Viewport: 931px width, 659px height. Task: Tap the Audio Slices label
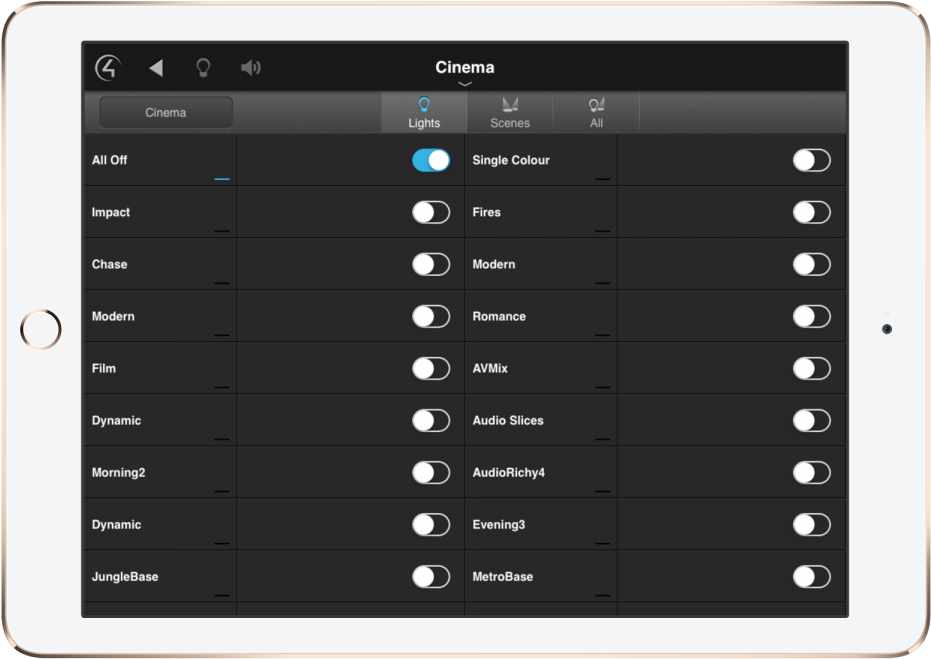[x=508, y=421]
